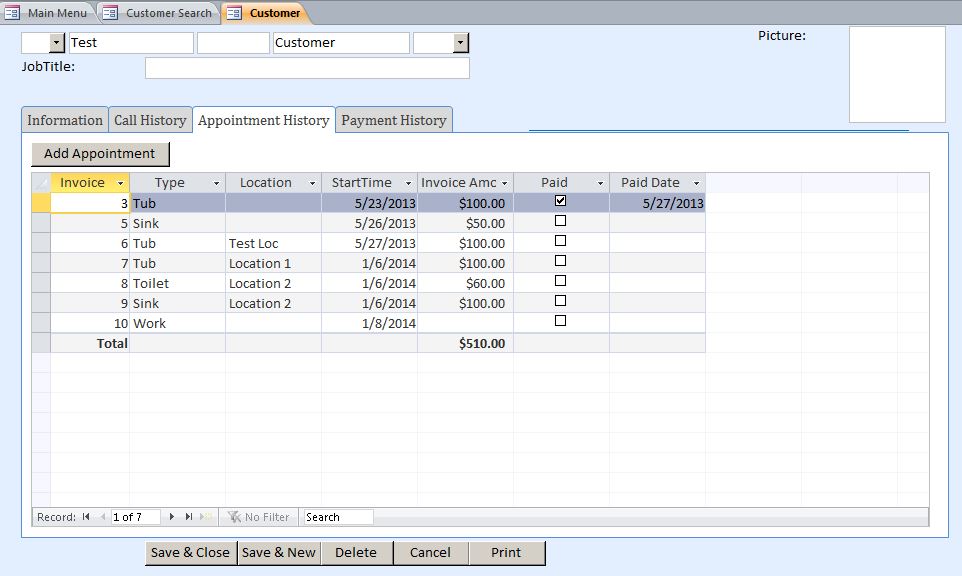Open the Call History tab
The image size is (962, 576).
click(150, 119)
